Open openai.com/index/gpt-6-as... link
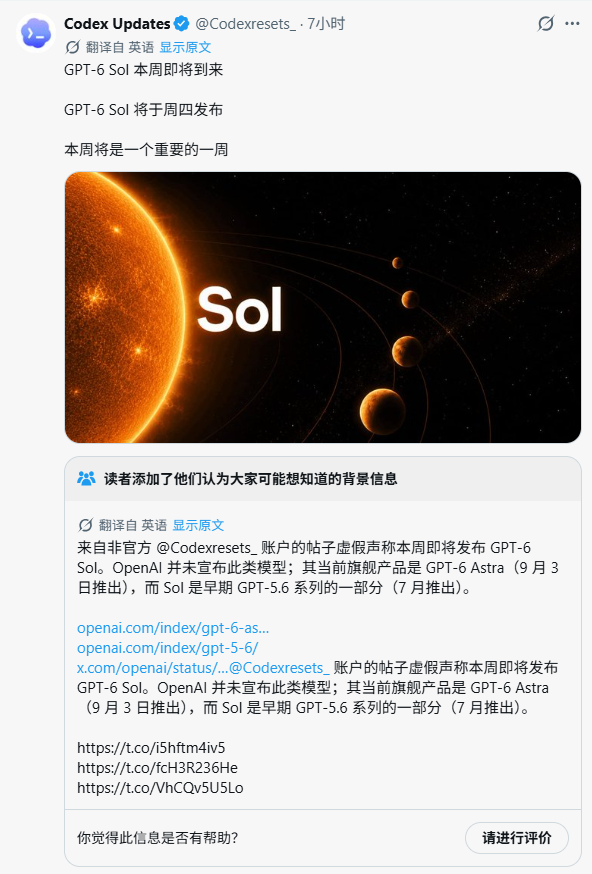 [173, 628]
